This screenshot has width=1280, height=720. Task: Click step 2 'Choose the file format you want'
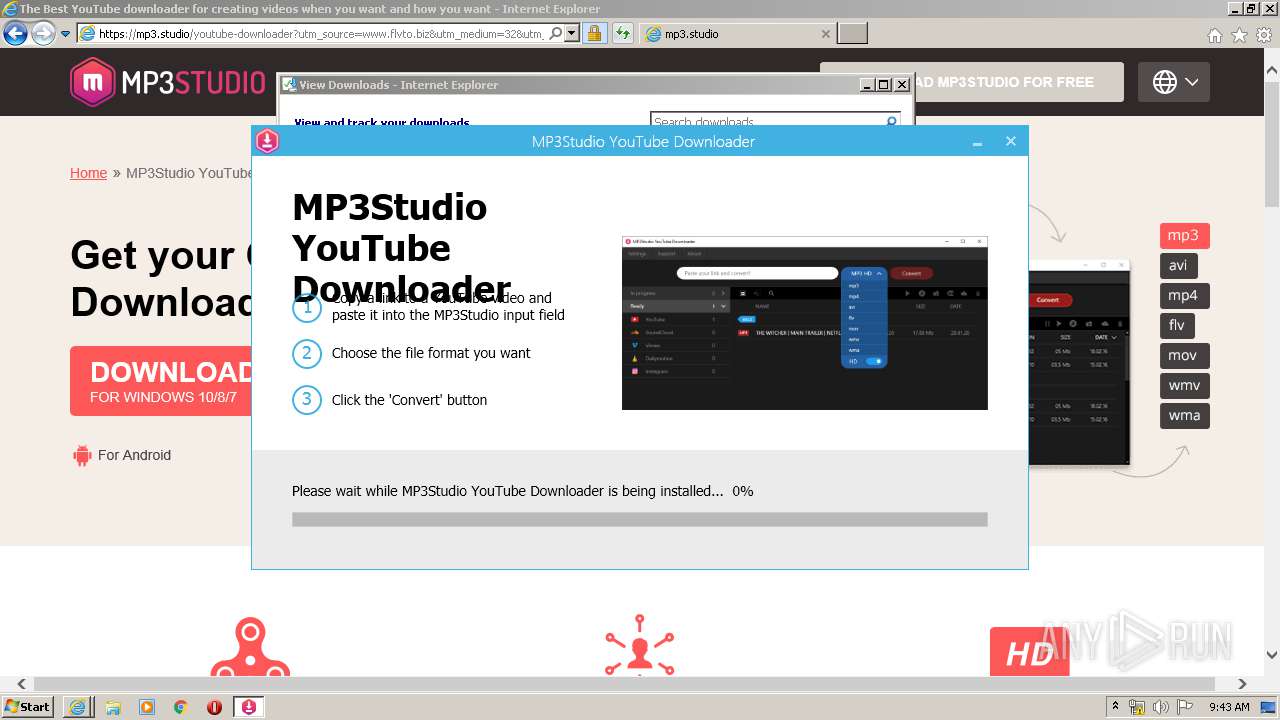click(x=431, y=353)
